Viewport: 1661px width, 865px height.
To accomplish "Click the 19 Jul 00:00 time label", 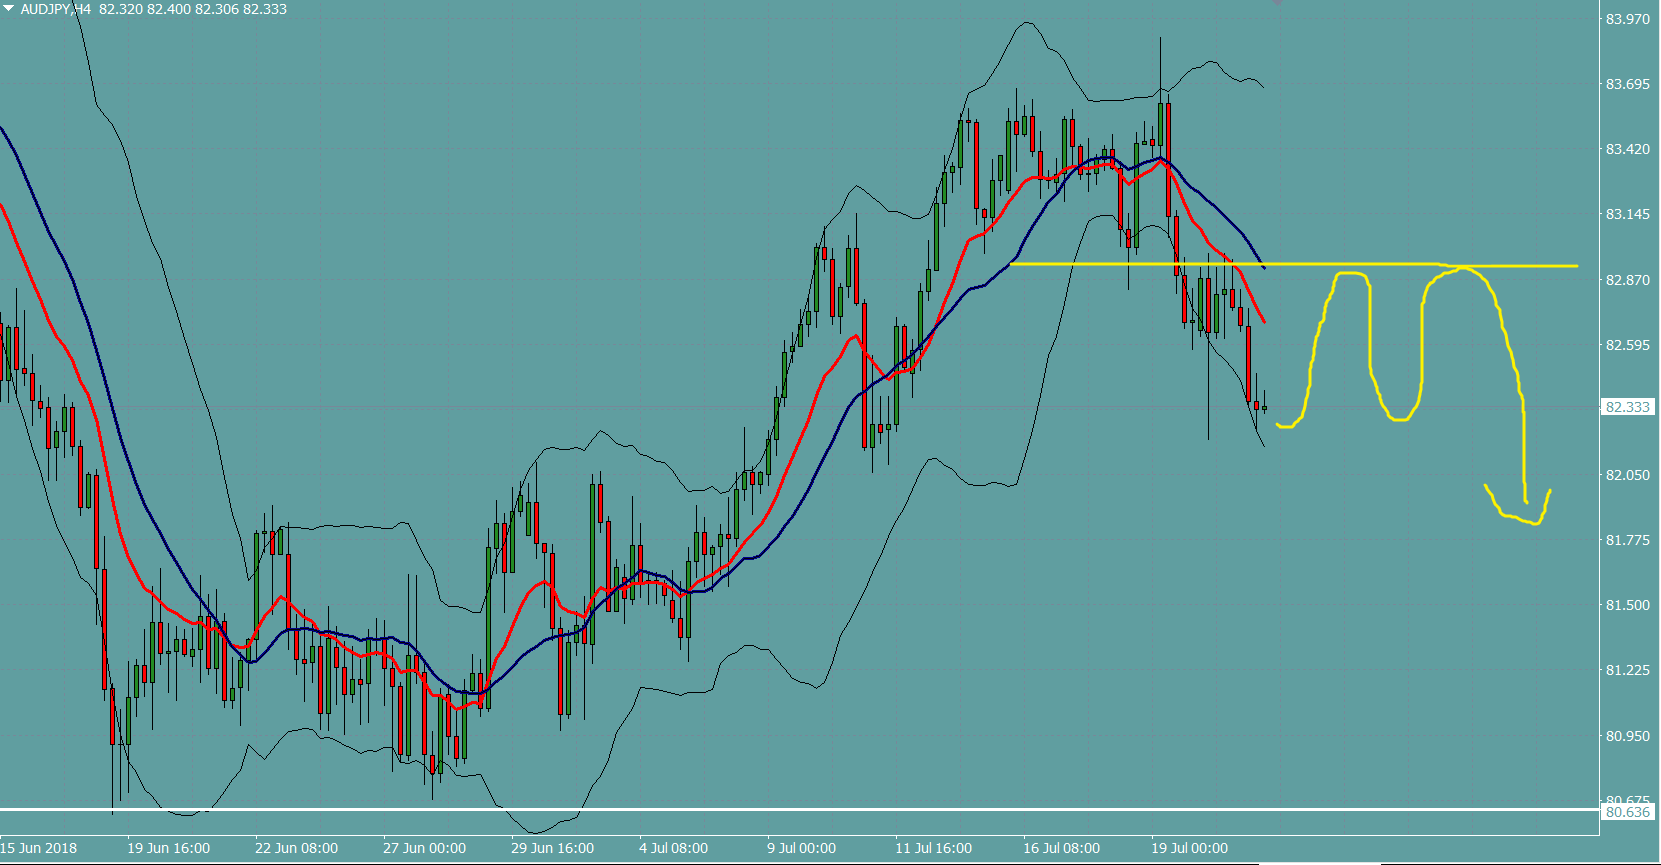I will (x=1189, y=848).
